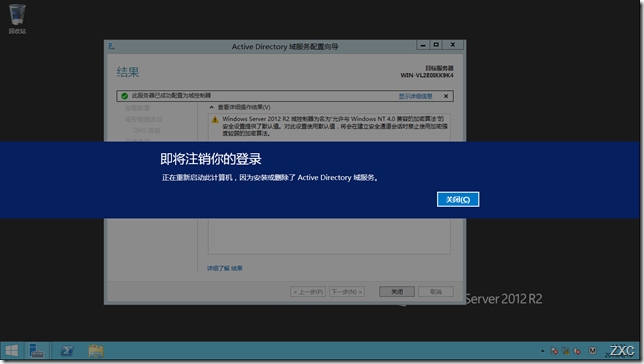Click the input method M tray icon

click(592, 351)
